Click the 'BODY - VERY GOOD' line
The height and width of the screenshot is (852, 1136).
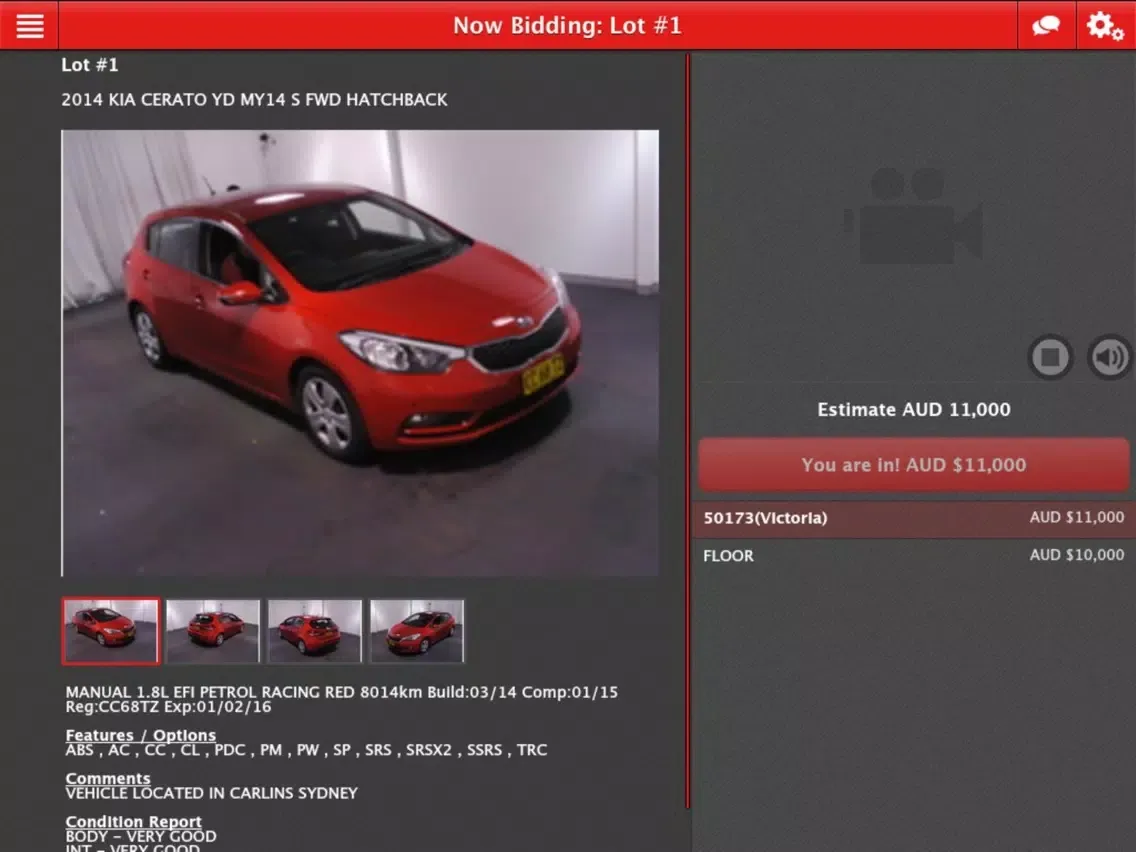(x=141, y=836)
